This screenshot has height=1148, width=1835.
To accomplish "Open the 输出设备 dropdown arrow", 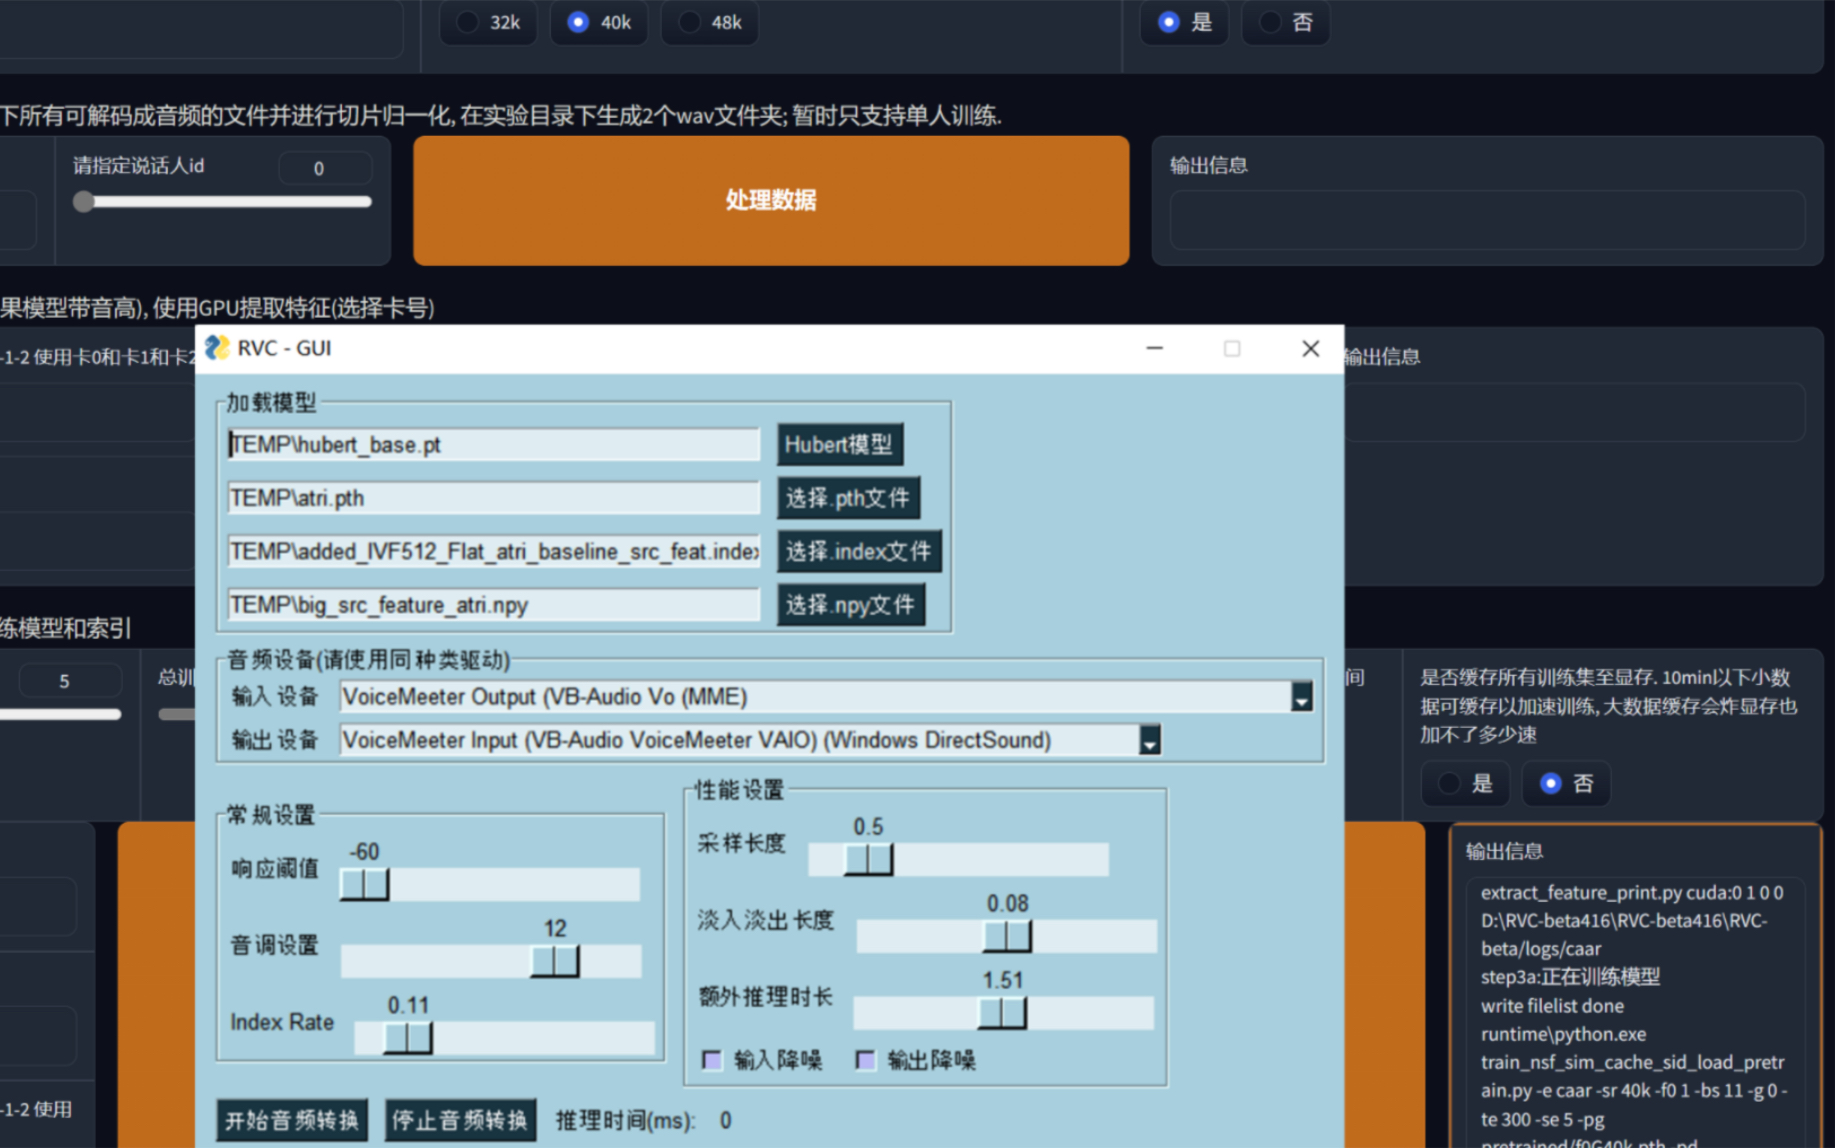I will pos(1150,740).
